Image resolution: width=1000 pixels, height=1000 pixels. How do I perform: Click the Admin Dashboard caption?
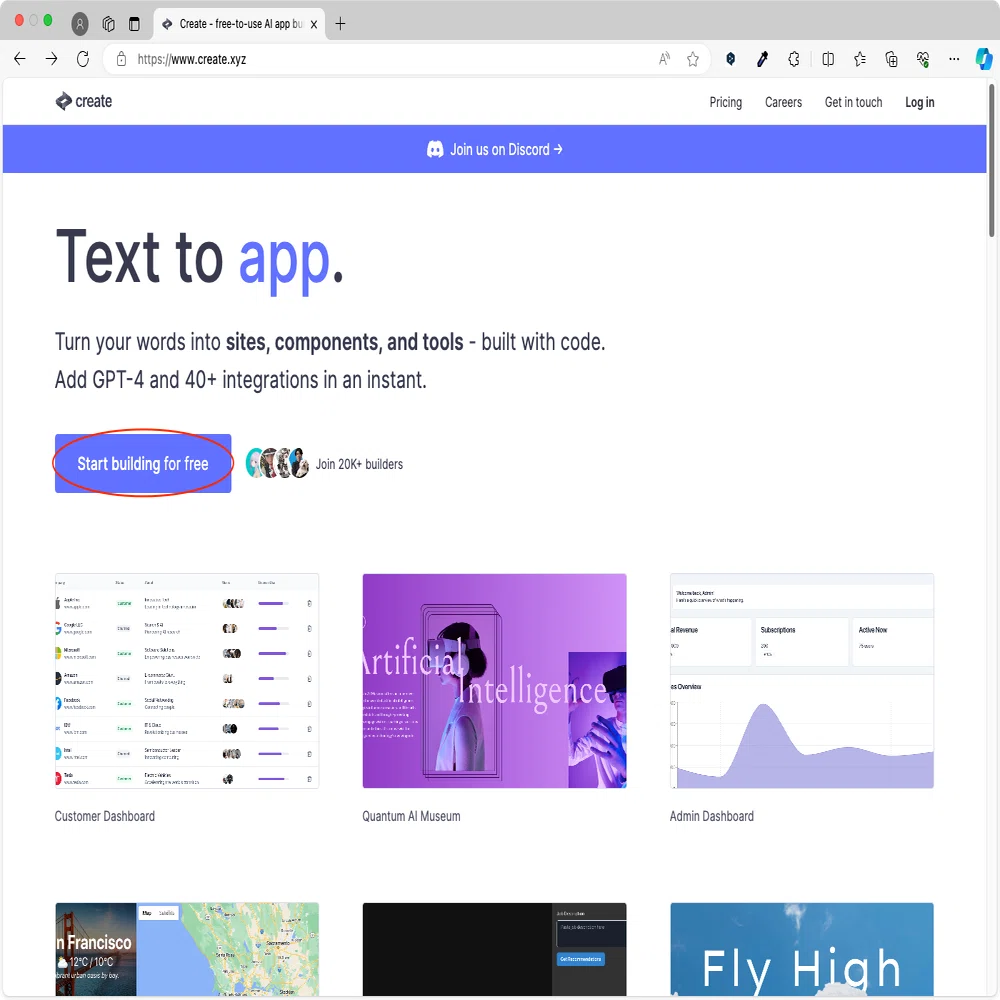pos(712,816)
